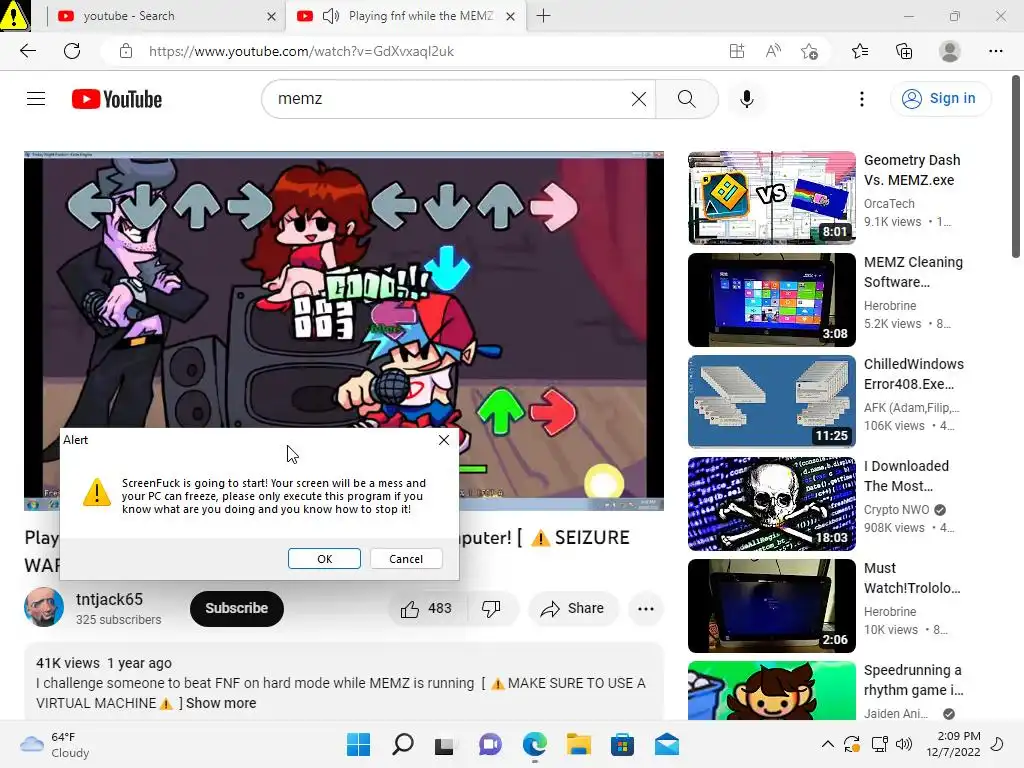Click the Share button
This screenshot has height=768, width=1024.
click(x=573, y=609)
